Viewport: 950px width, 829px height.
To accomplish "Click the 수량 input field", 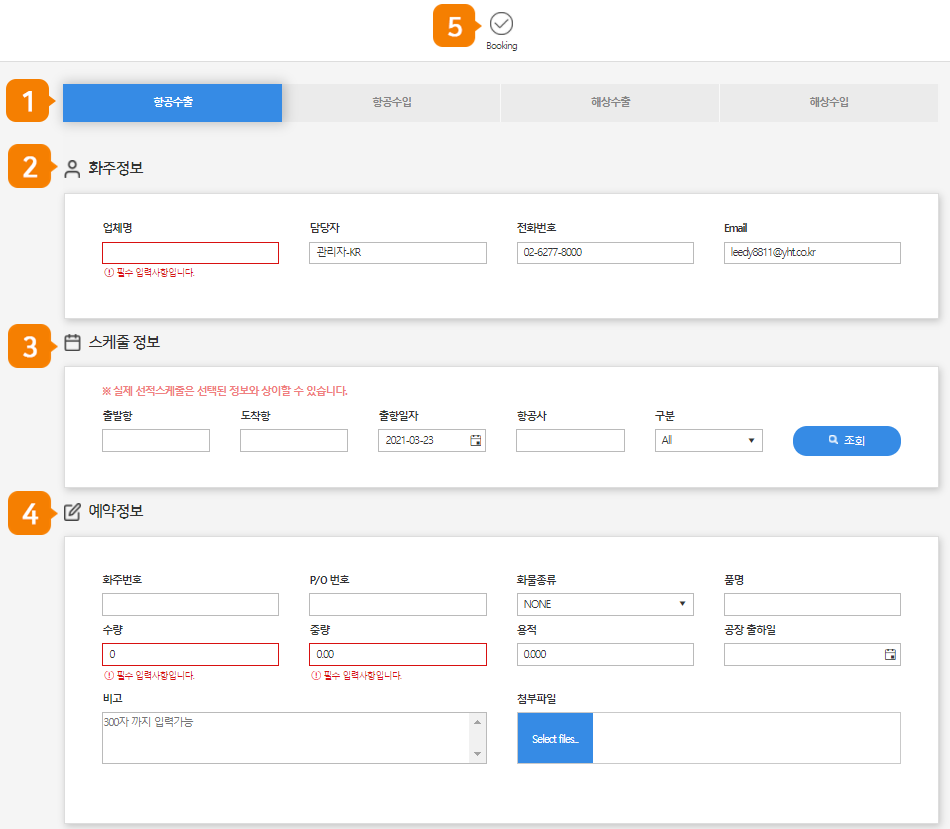I will click(x=190, y=654).
